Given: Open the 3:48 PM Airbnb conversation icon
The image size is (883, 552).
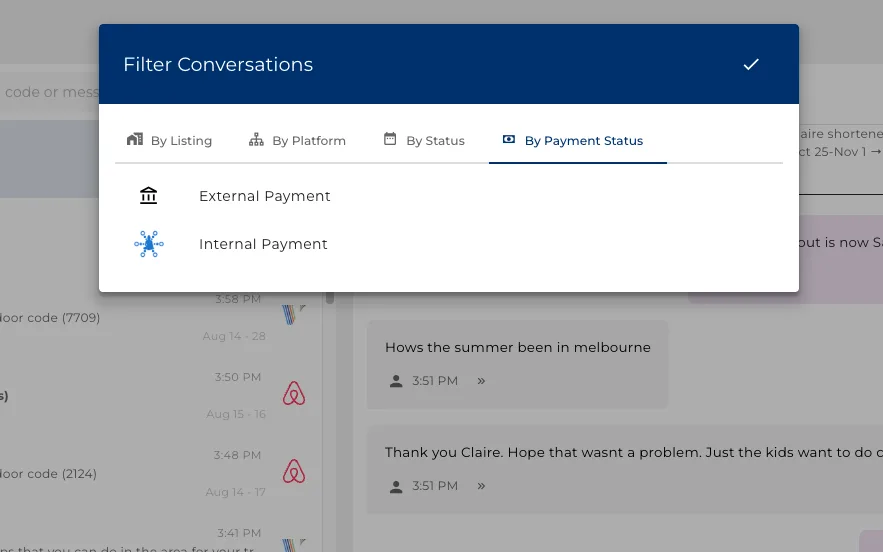Looking at the screenshot, I should pos(294,471).
